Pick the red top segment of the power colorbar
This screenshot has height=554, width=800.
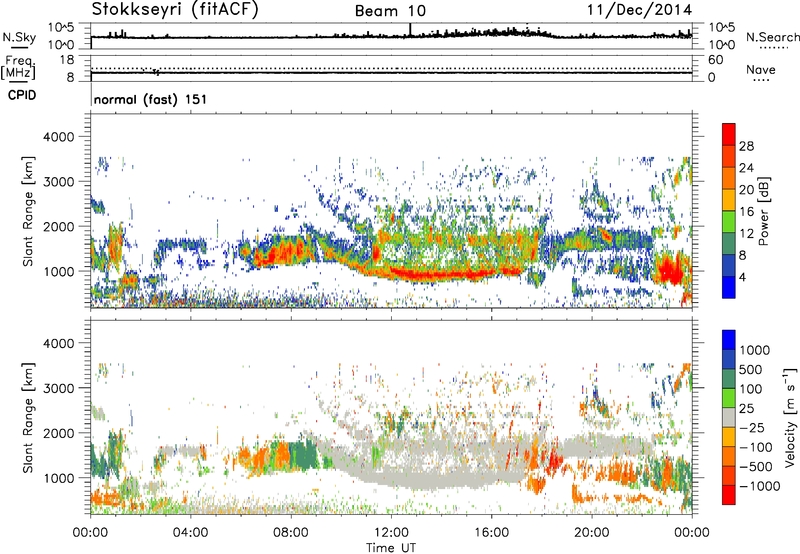tap(729, 134)
